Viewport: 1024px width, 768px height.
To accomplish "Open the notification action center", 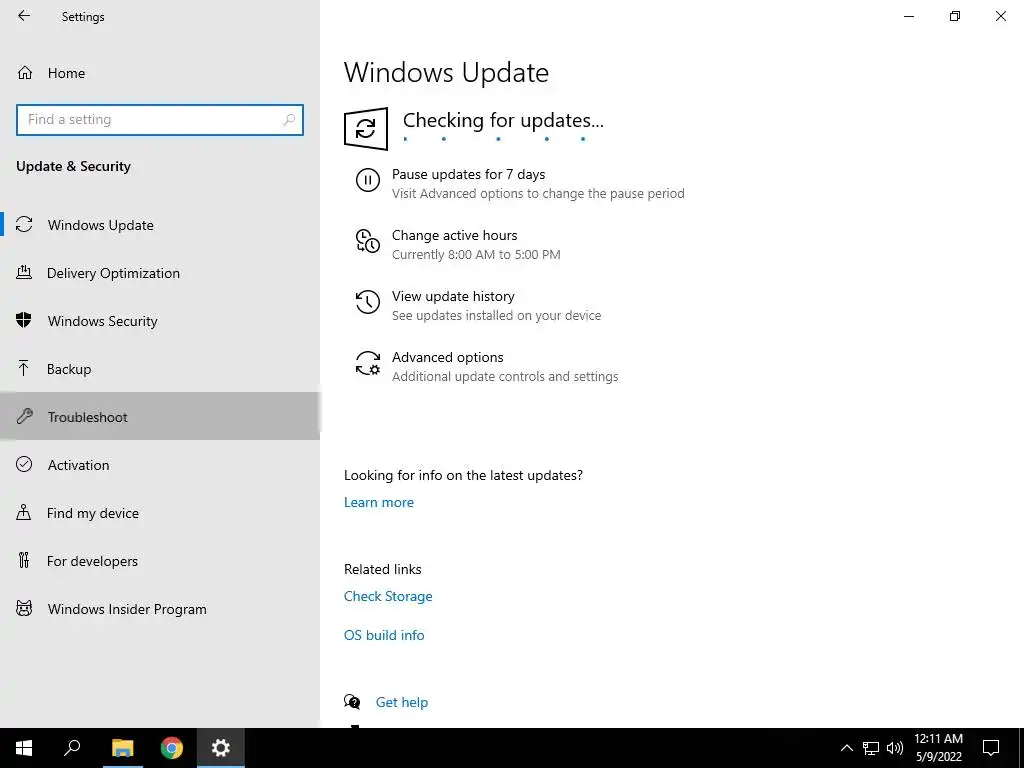I will (991, 748).
